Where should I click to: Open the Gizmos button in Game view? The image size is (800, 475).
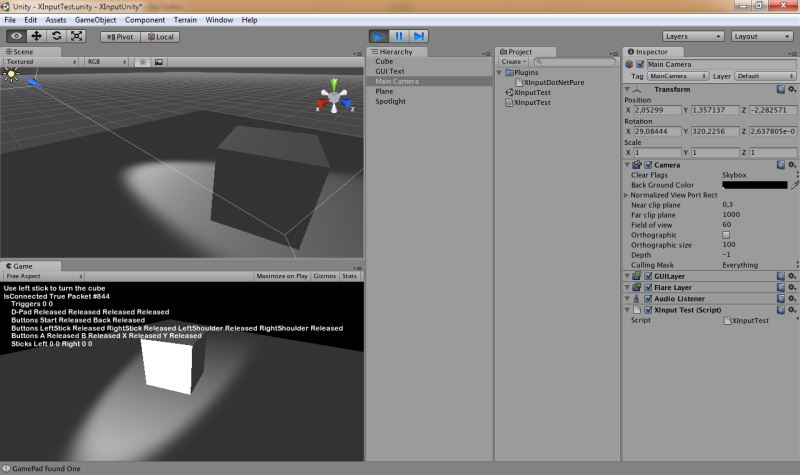324,276
